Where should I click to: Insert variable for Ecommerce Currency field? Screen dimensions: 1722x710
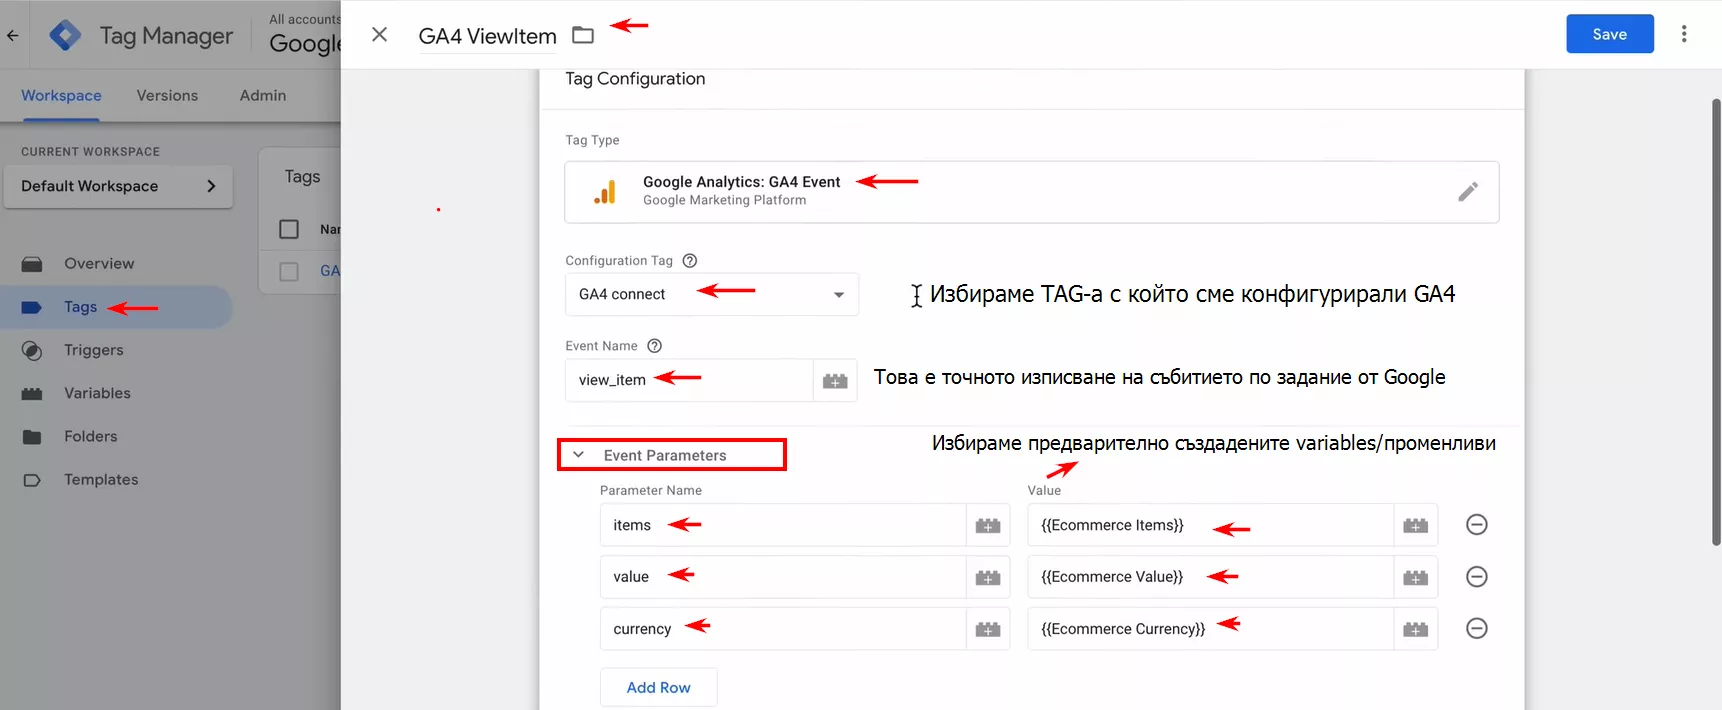point(1415,630)
